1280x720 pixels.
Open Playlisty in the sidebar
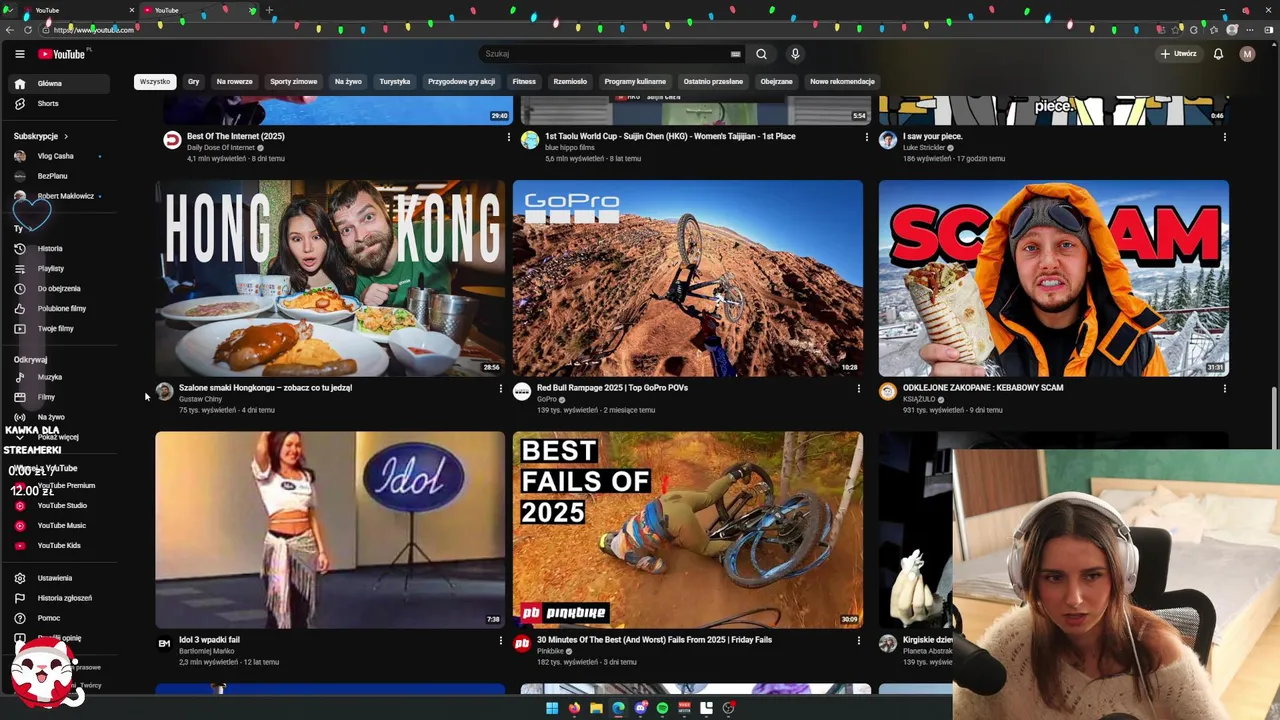(59, 268)
